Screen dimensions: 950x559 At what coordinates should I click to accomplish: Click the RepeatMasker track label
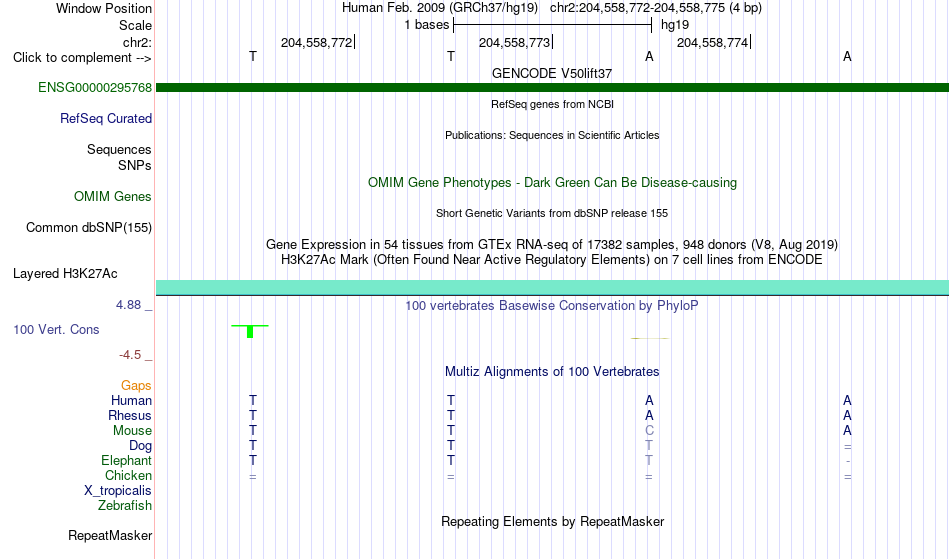pyautogui.click(x=110, y=536)
